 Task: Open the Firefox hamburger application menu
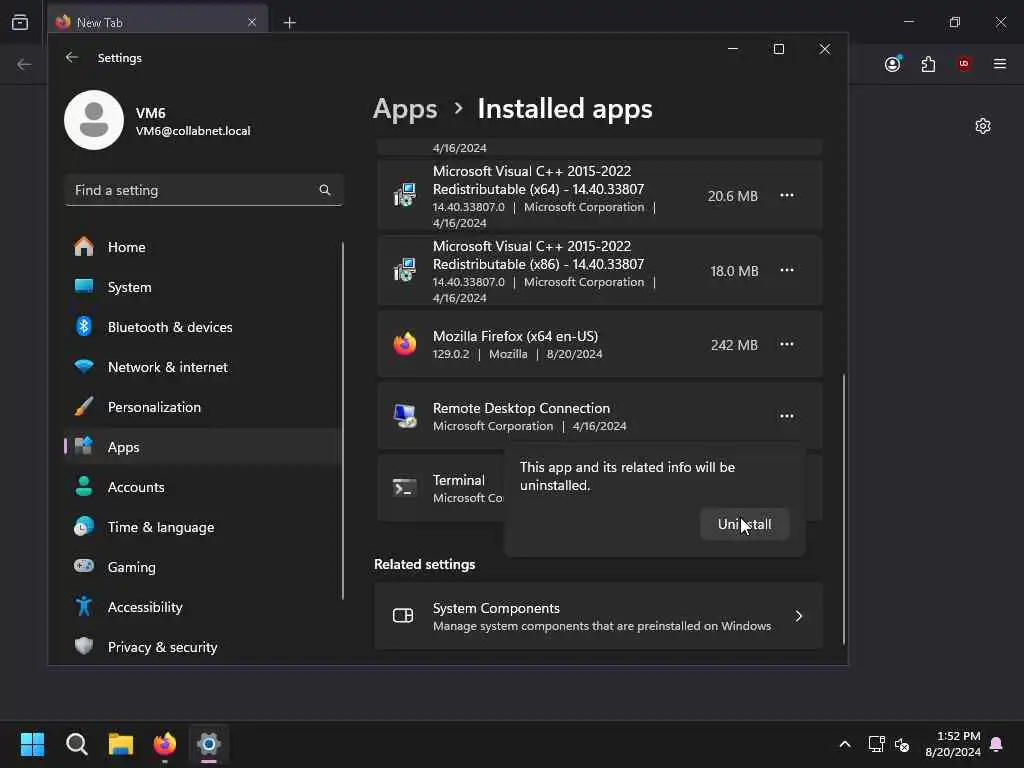[1000, 64]
